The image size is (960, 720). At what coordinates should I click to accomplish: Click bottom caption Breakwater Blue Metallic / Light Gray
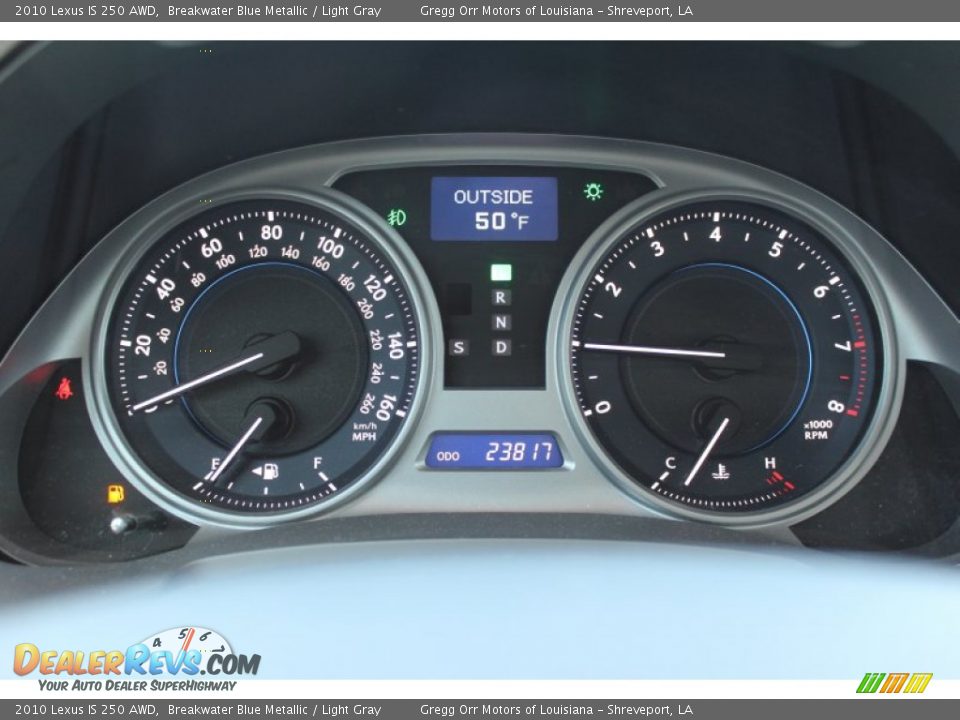(274, 710)
